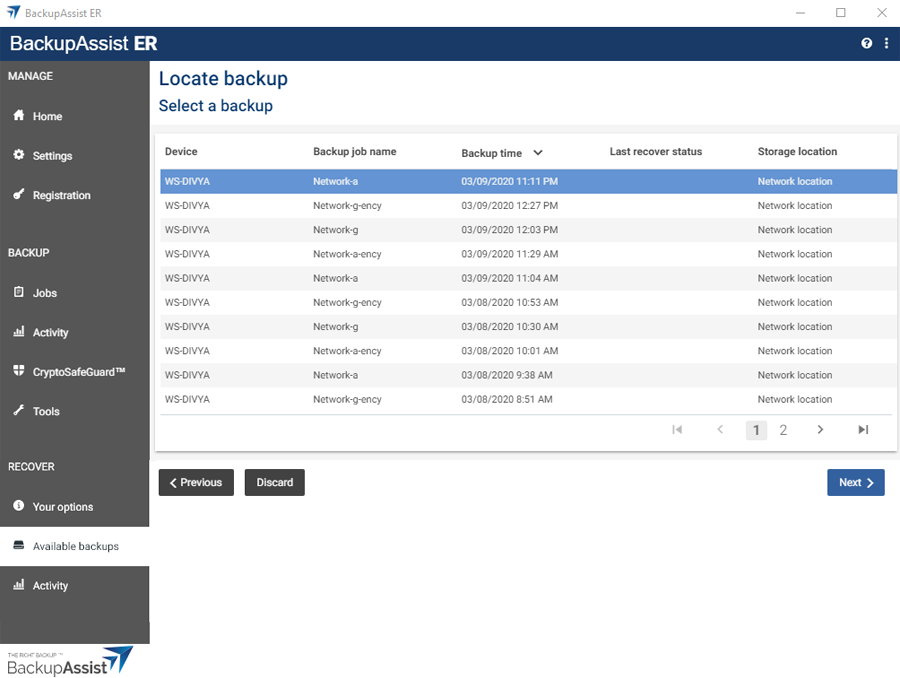
Task: Toggle Backup time sort arrow
Action: [538, 153]
